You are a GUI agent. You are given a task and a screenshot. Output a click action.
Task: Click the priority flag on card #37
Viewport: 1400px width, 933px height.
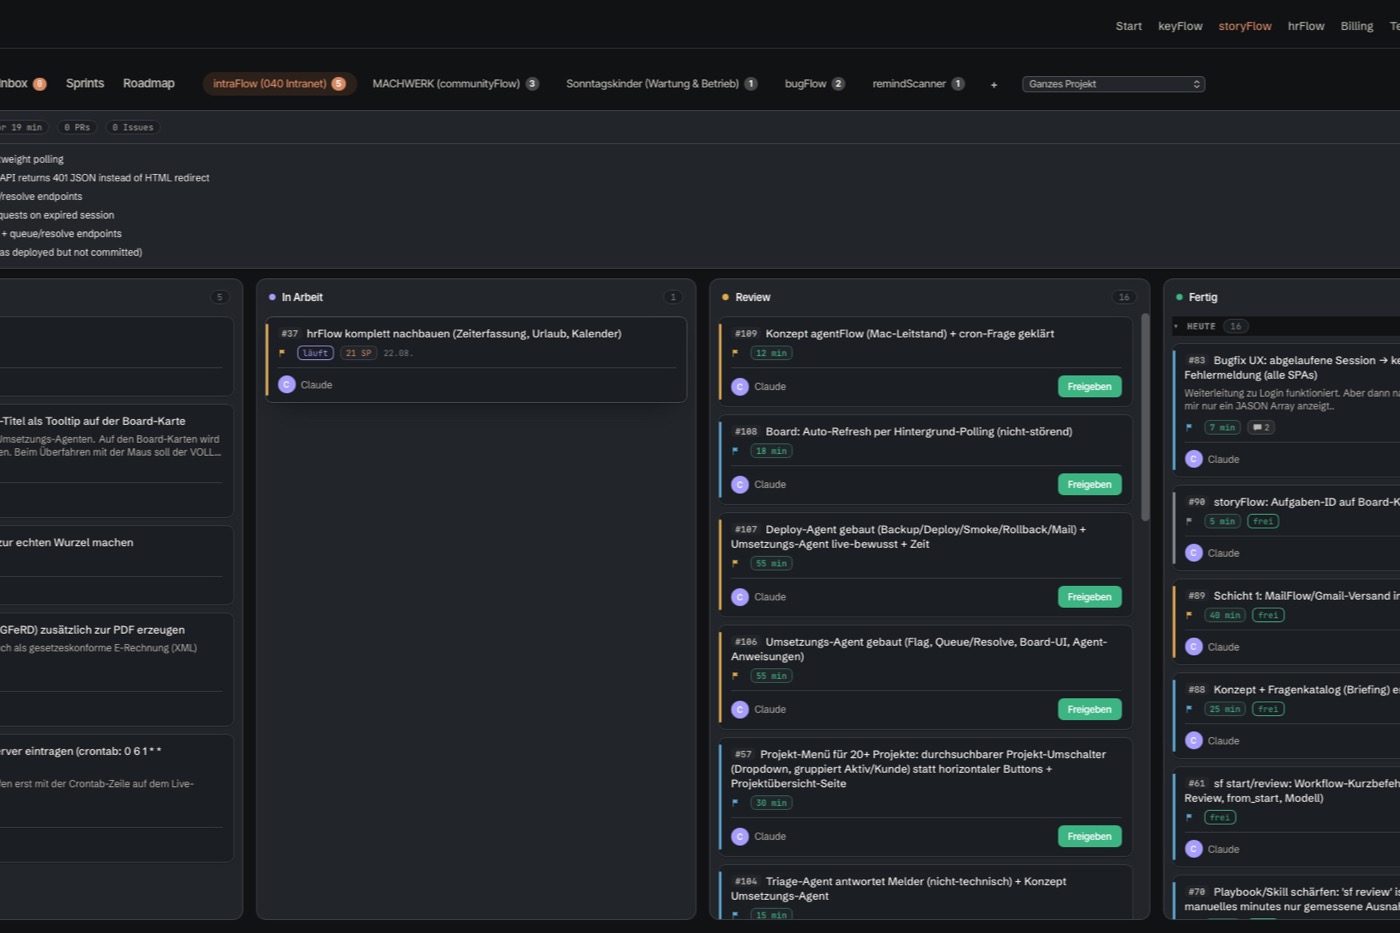[282, 353]
